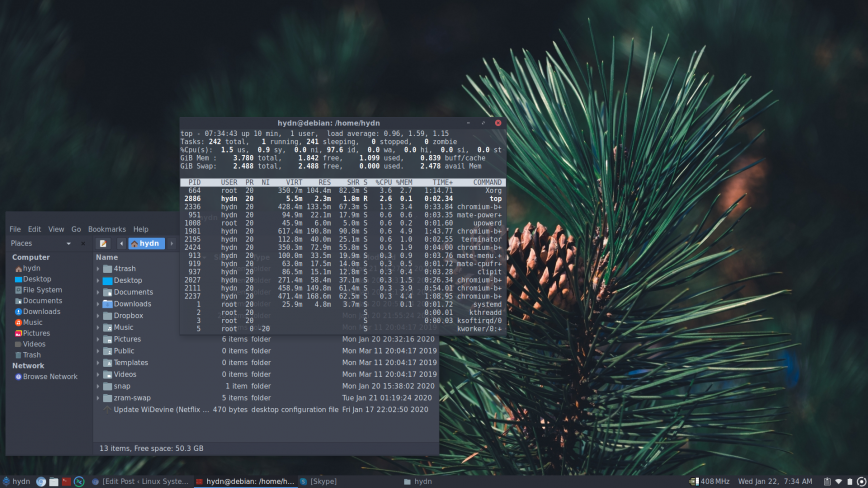Viewport: 868px width, 488px height.
Task: Select the Public folder icon
Action: point(108,351)
